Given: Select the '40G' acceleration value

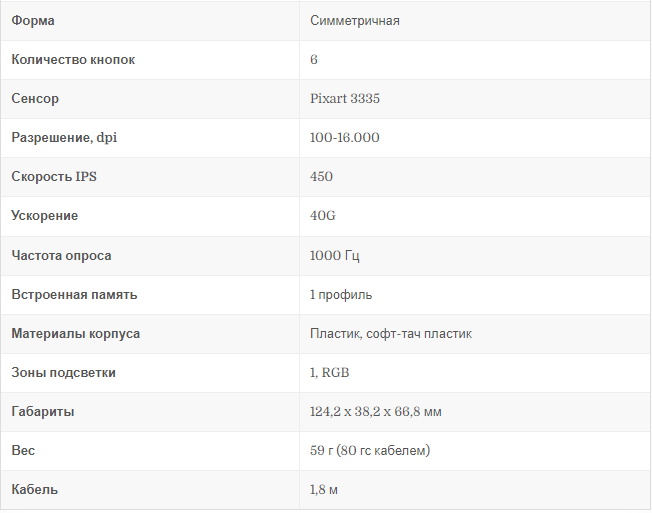Looking at the screenshot, I should coord(323,216).
